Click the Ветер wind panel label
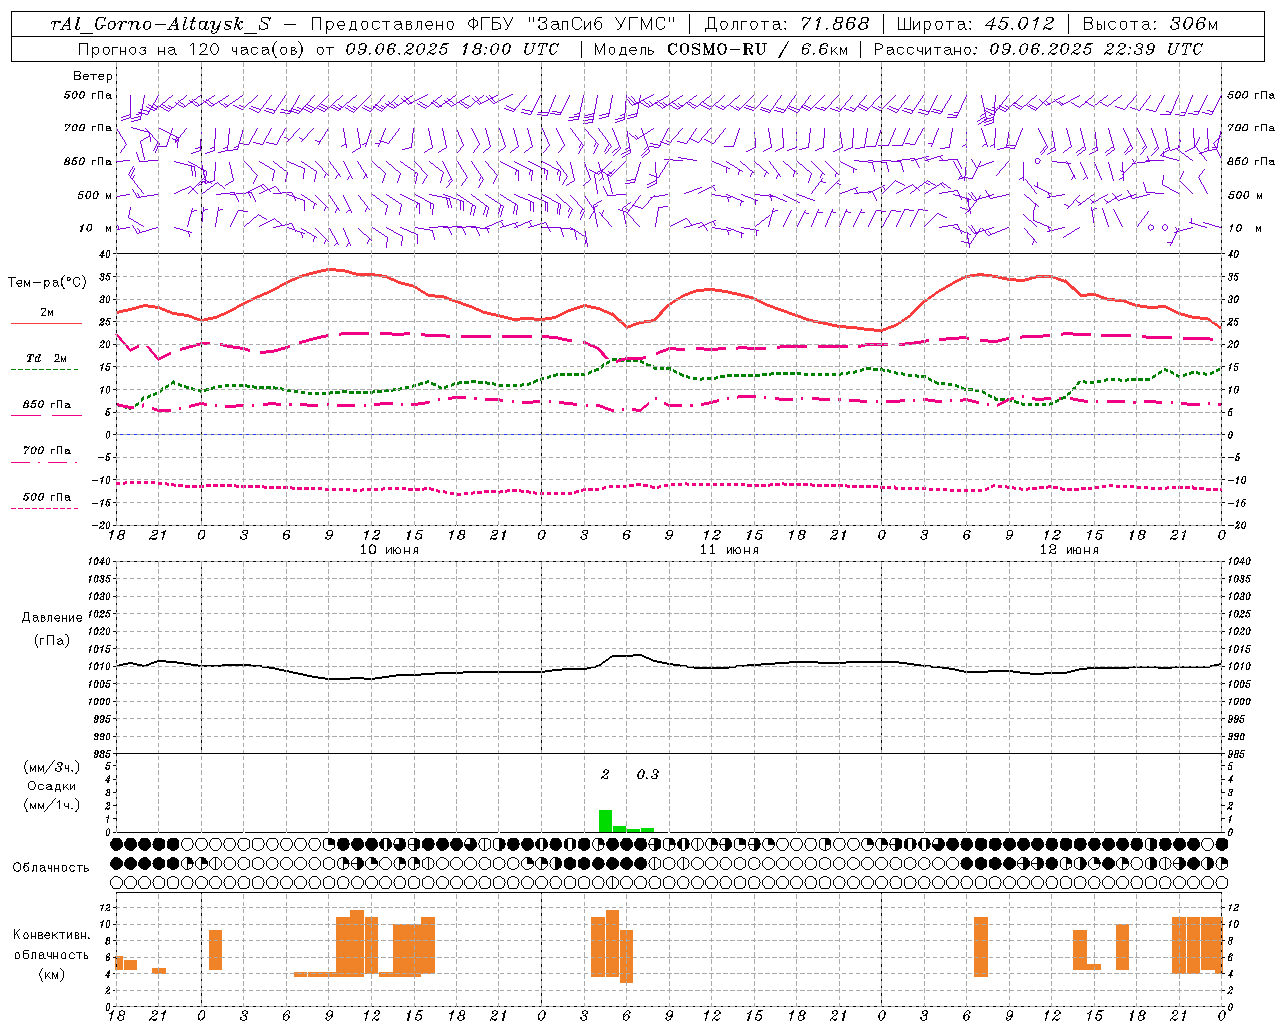Image resolution: width=1280 pixels, height=1024 pixels. tap(92, 76)
